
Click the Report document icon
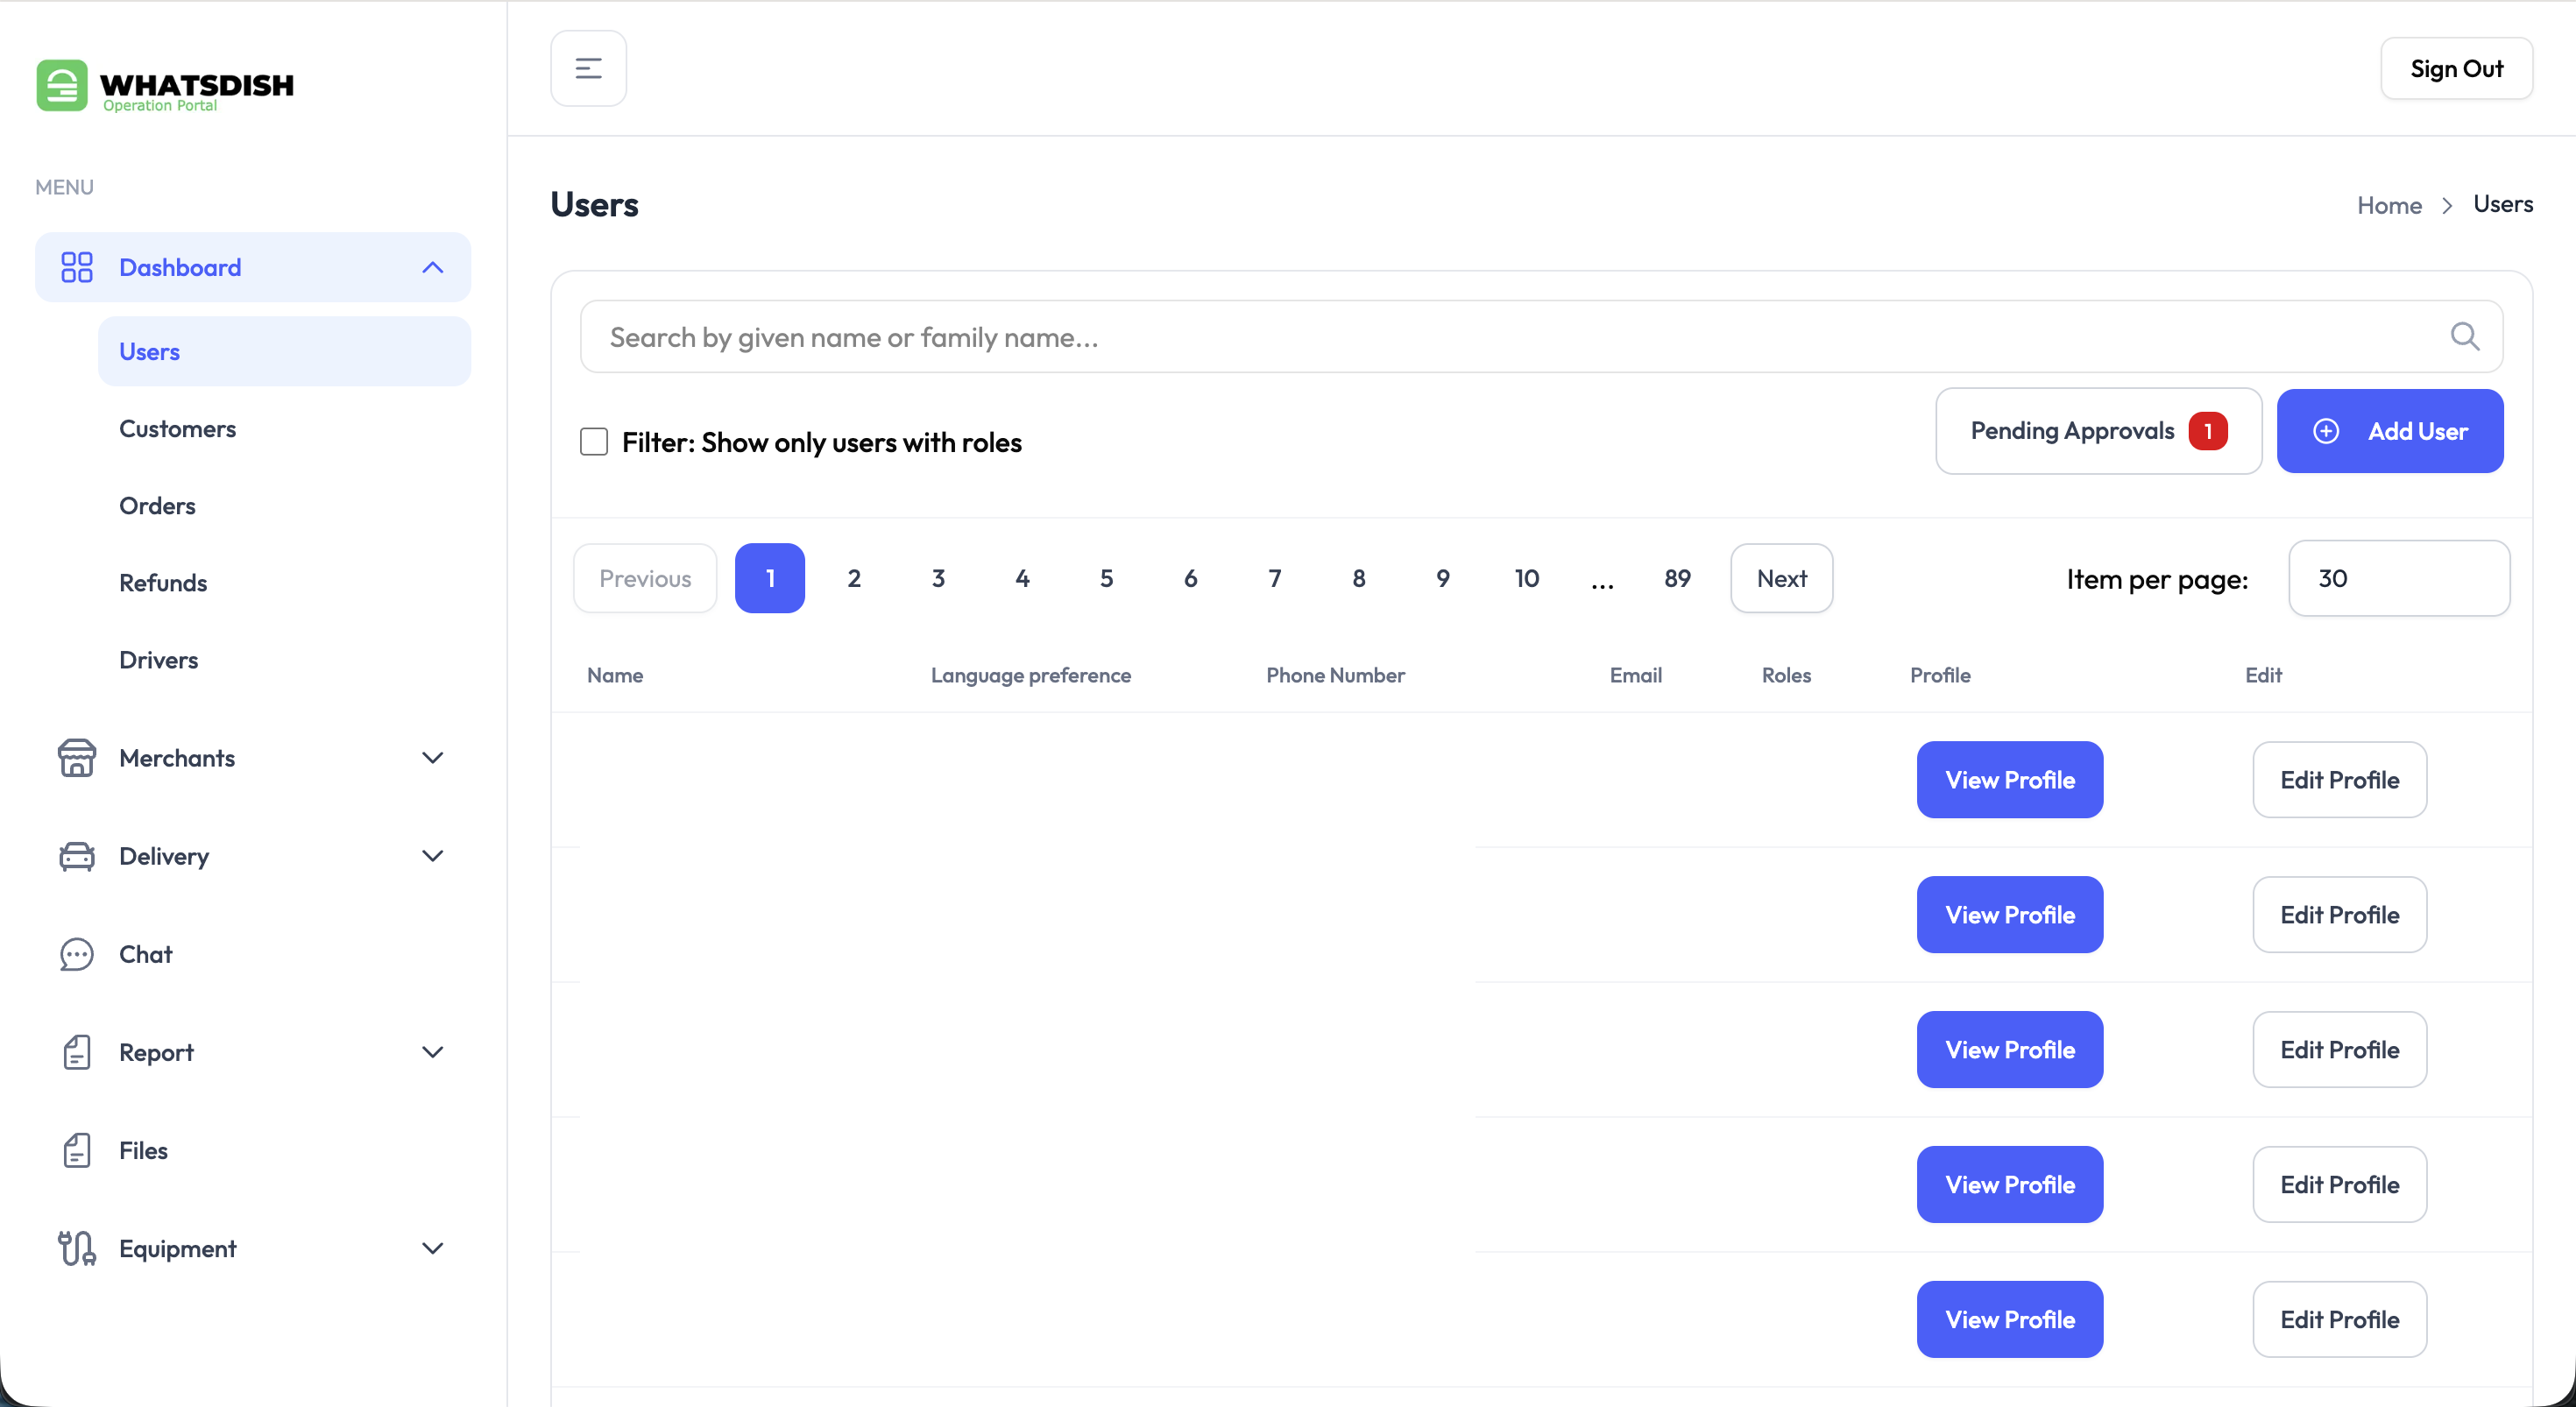tap(76, 1051)
